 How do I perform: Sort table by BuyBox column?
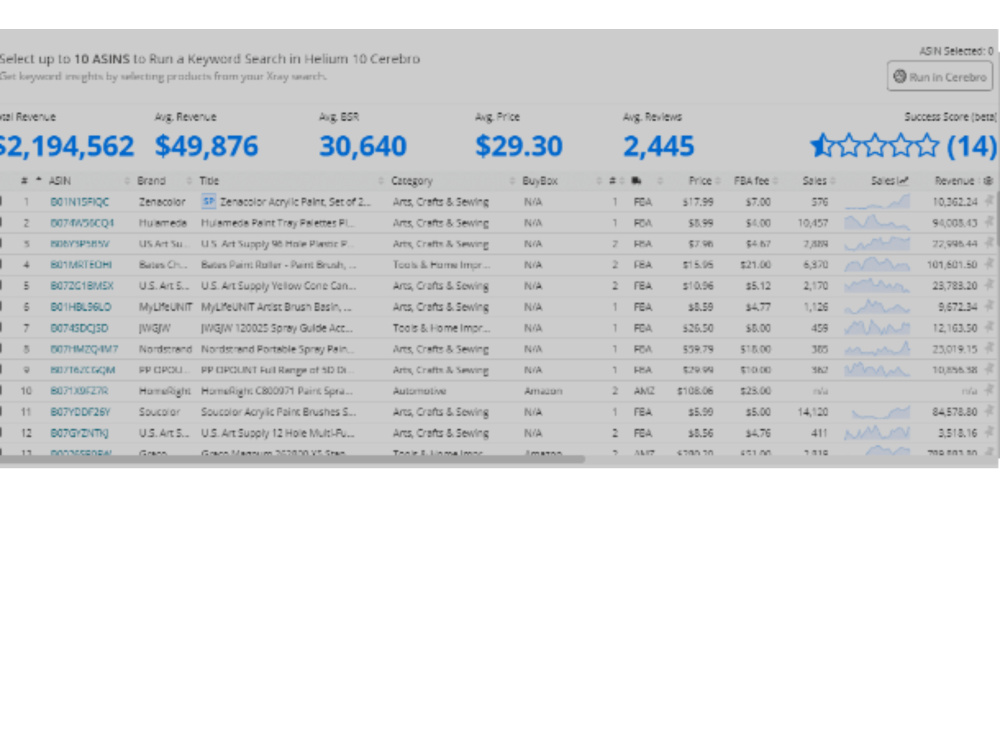pyautogui.click(x=540, y=181)
